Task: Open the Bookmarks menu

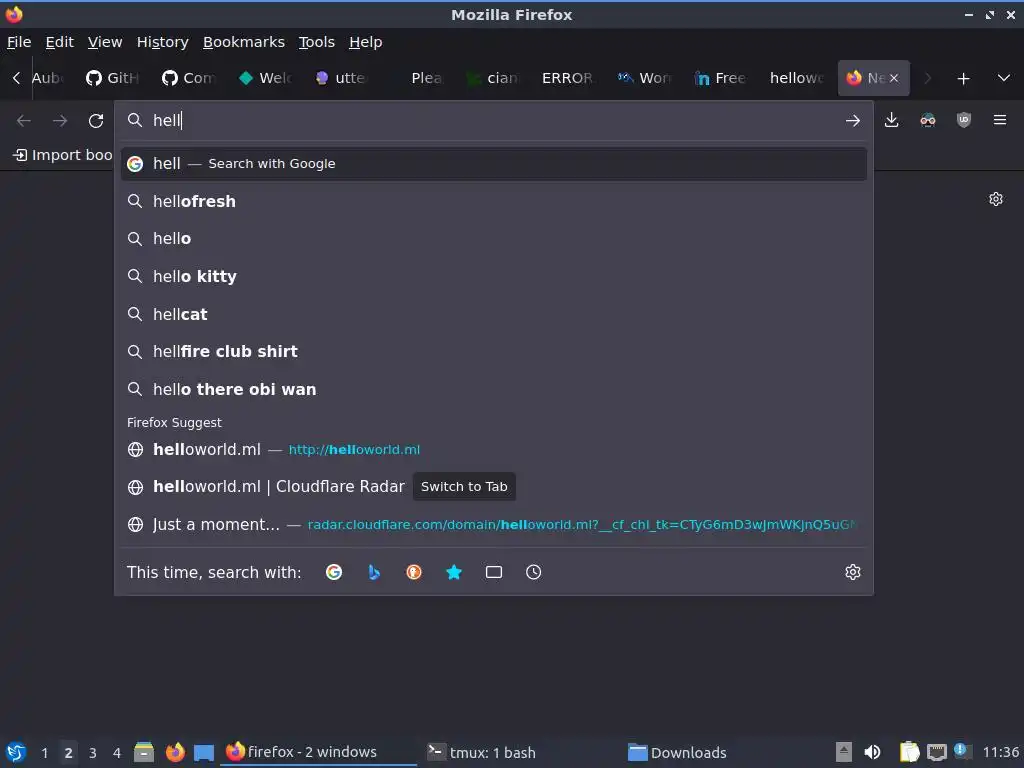Action: [244, 42]
